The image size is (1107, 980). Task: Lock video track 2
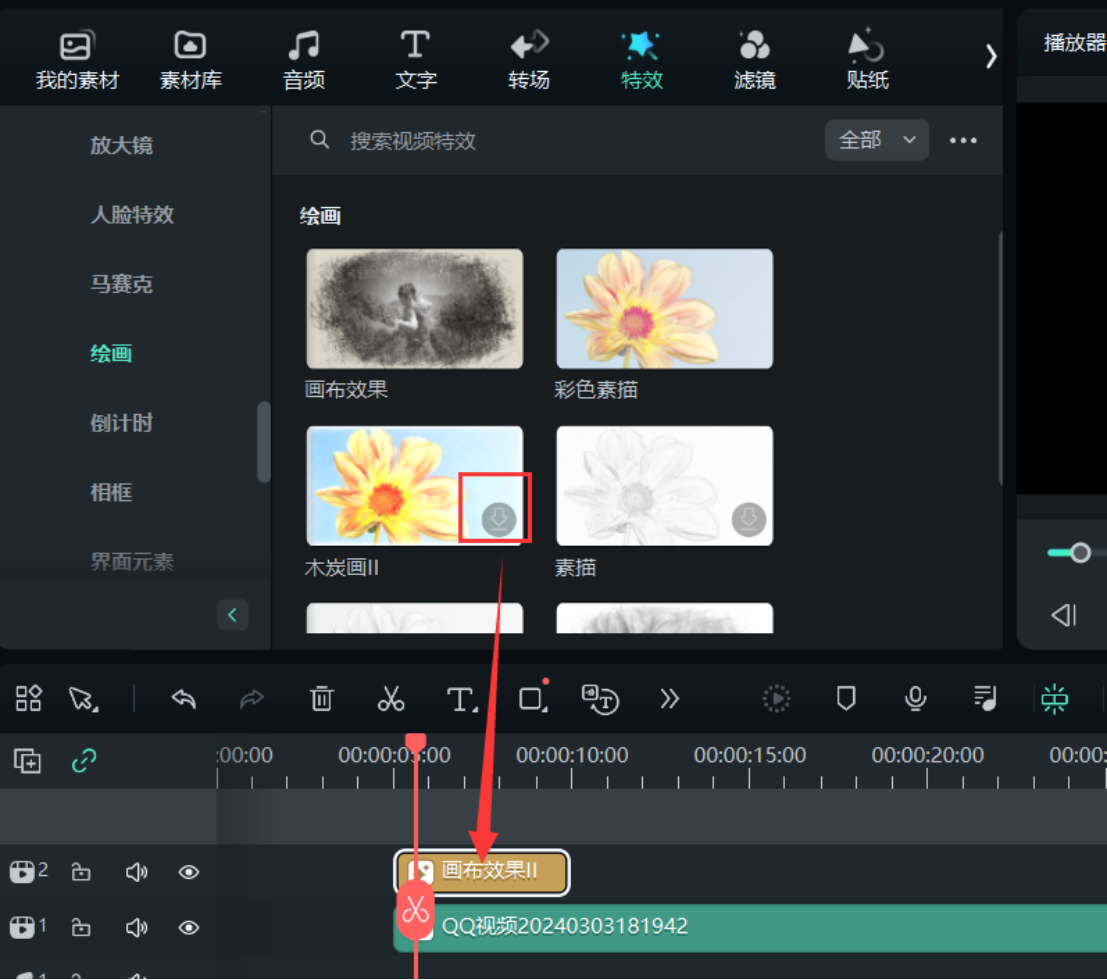pyautogui.click(x=81, y=872)
